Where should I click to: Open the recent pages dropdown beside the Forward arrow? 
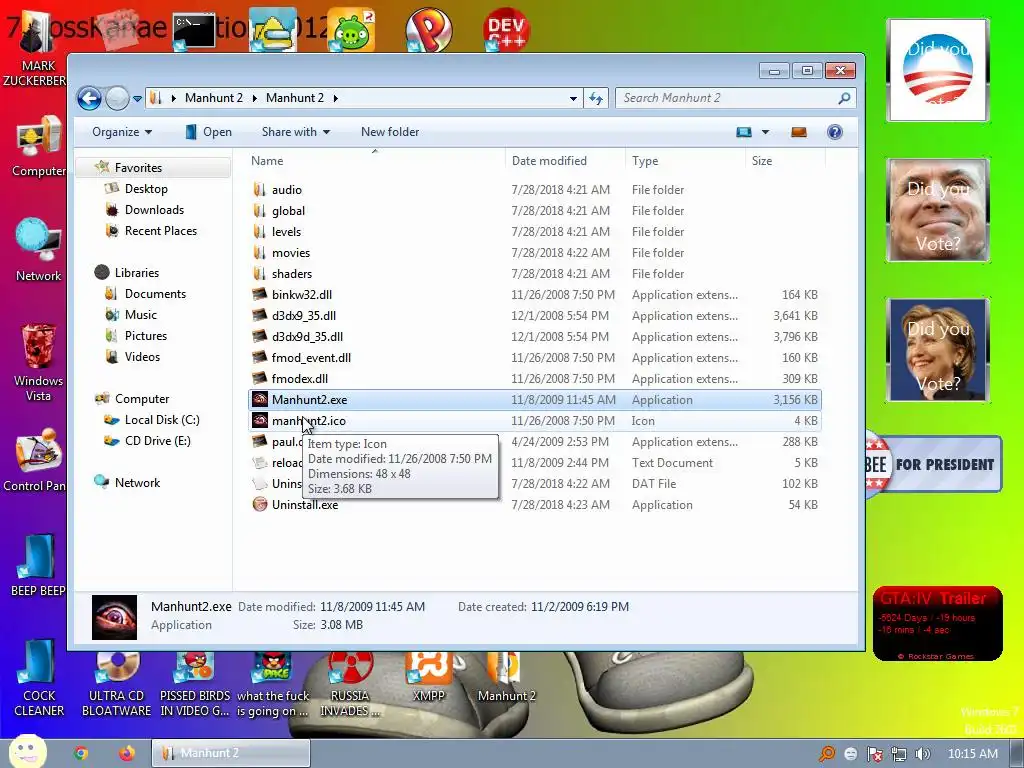(137, 99)
